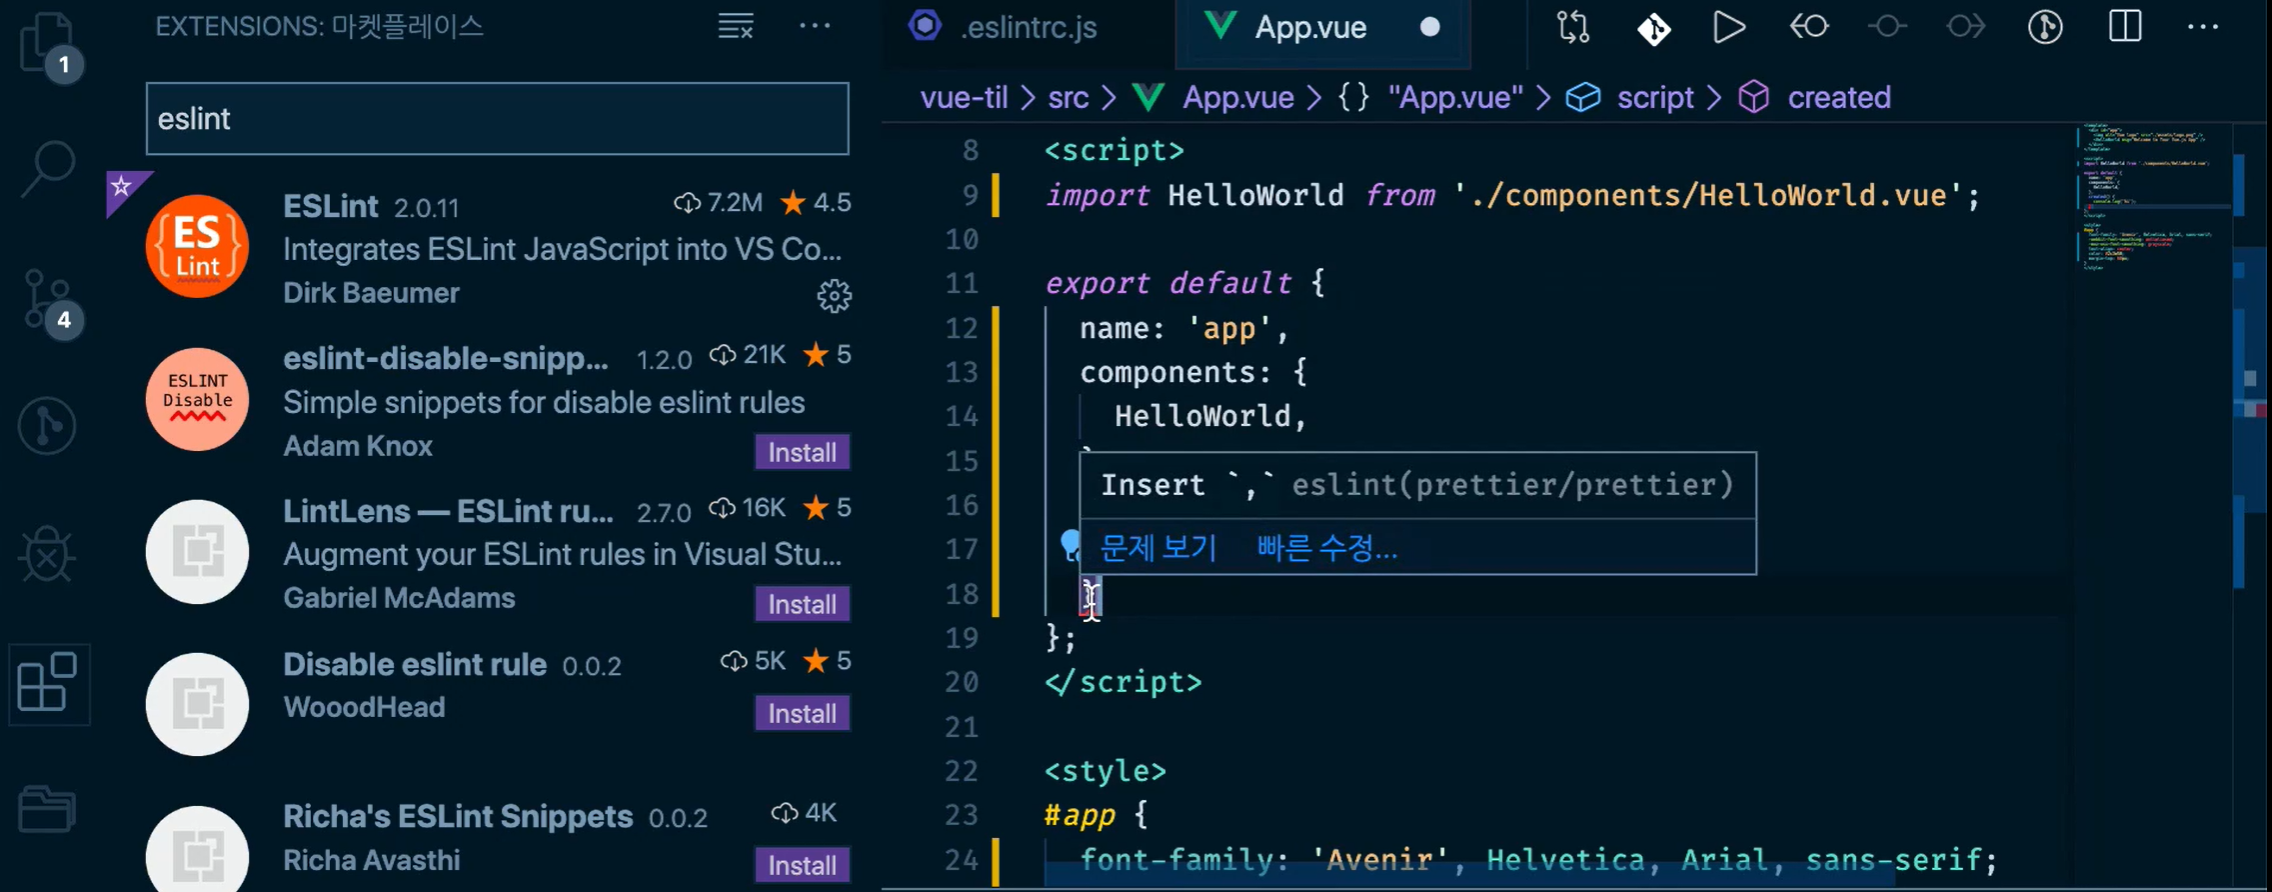Screen dimensions: 2272x892
Task: Click line number 20 in the gutter
Action: 961,682
